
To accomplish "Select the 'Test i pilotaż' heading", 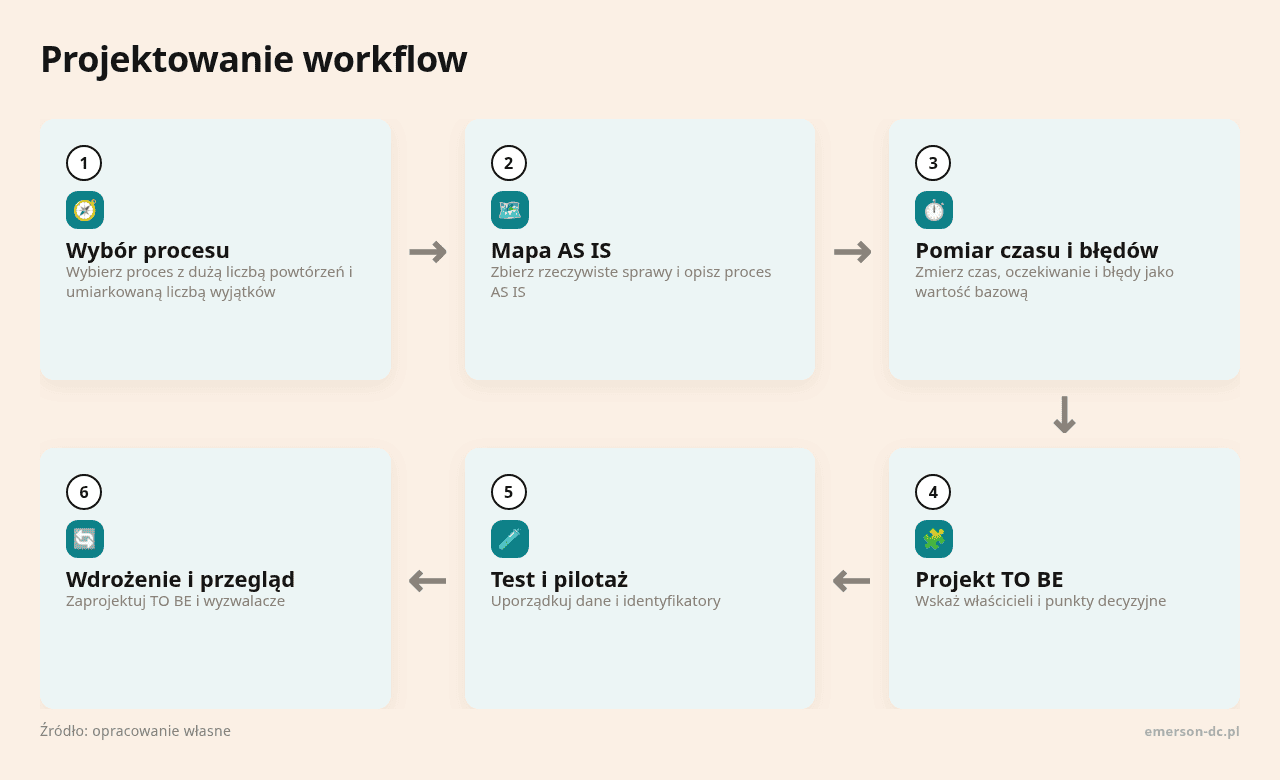I will [559, 579].
